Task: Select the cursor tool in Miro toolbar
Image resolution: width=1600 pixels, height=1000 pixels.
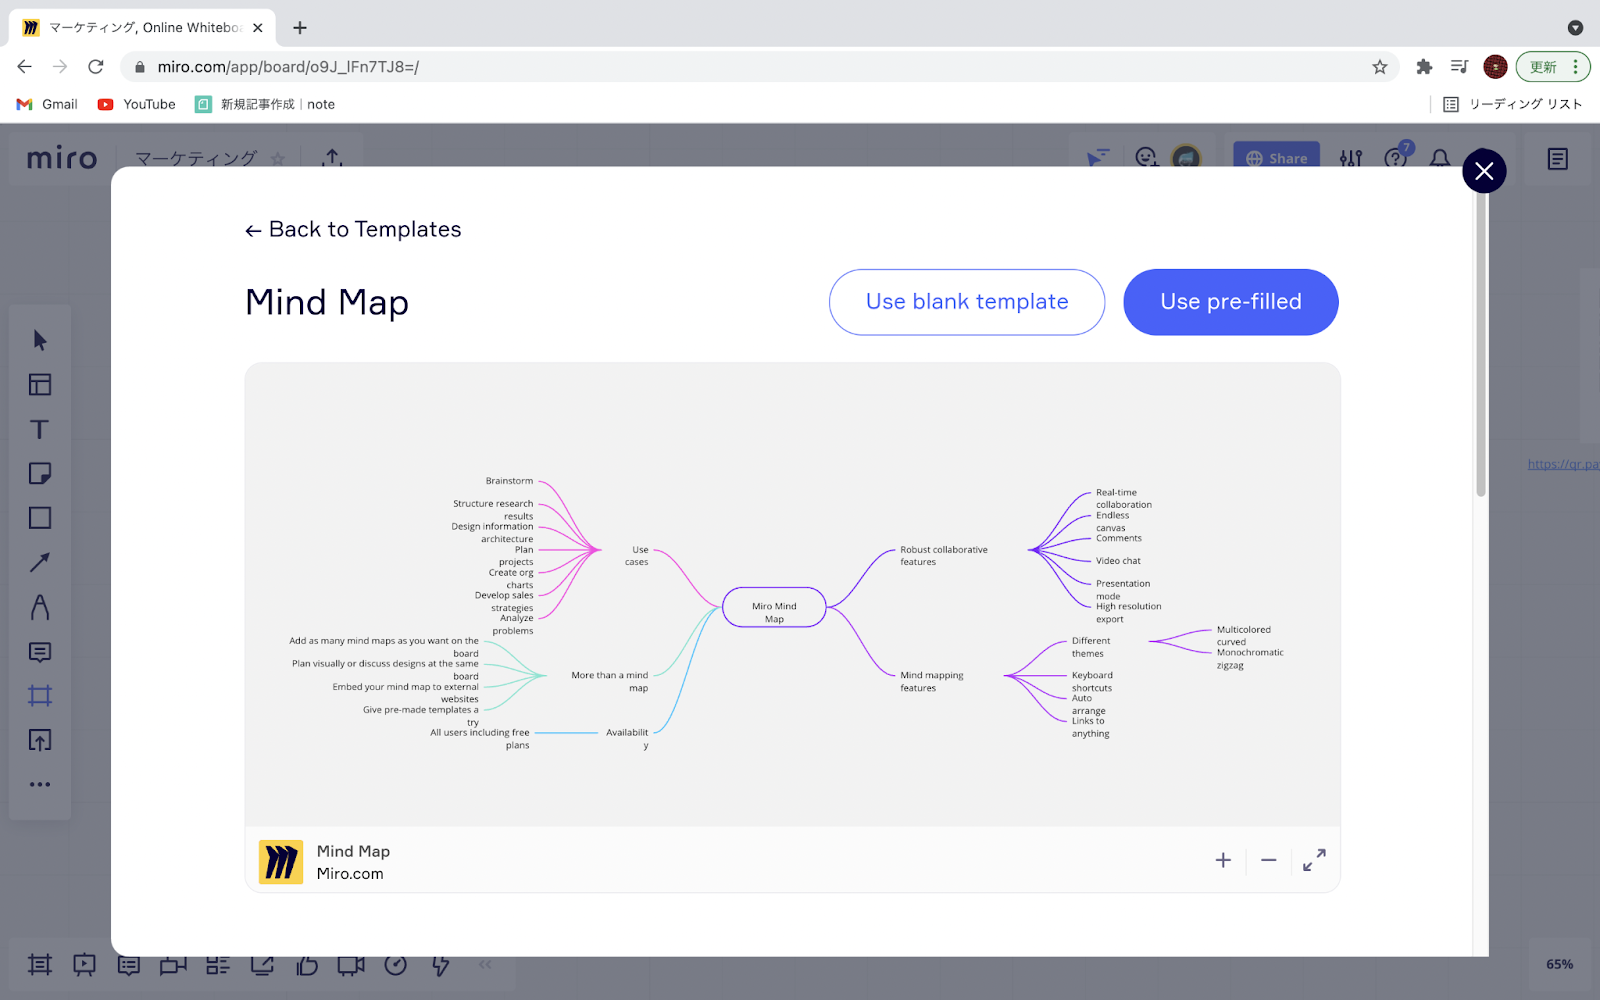Action: (x=40, y=340)
